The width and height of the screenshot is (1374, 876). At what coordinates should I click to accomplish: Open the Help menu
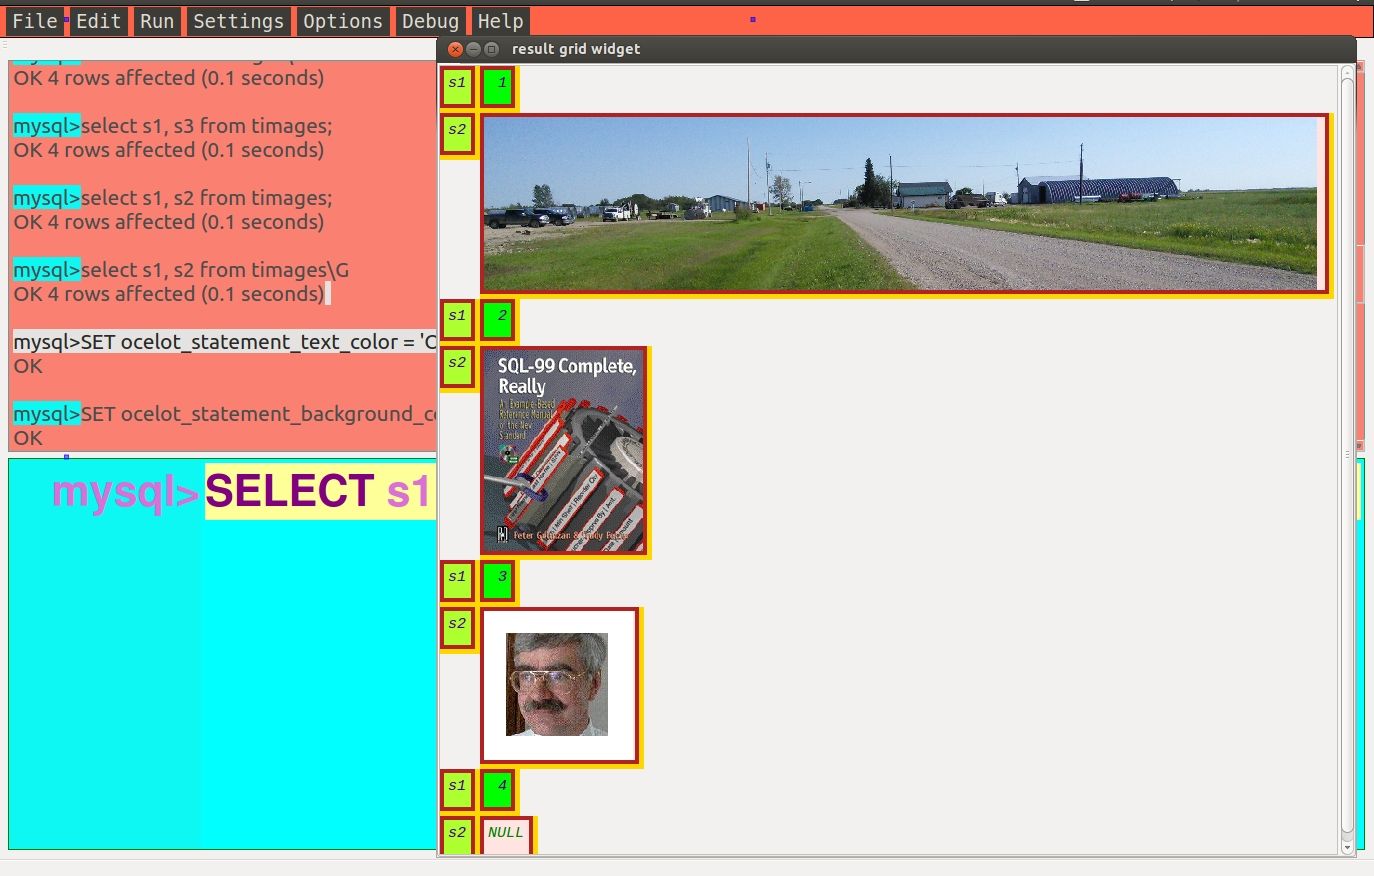(x=500, y=20)
